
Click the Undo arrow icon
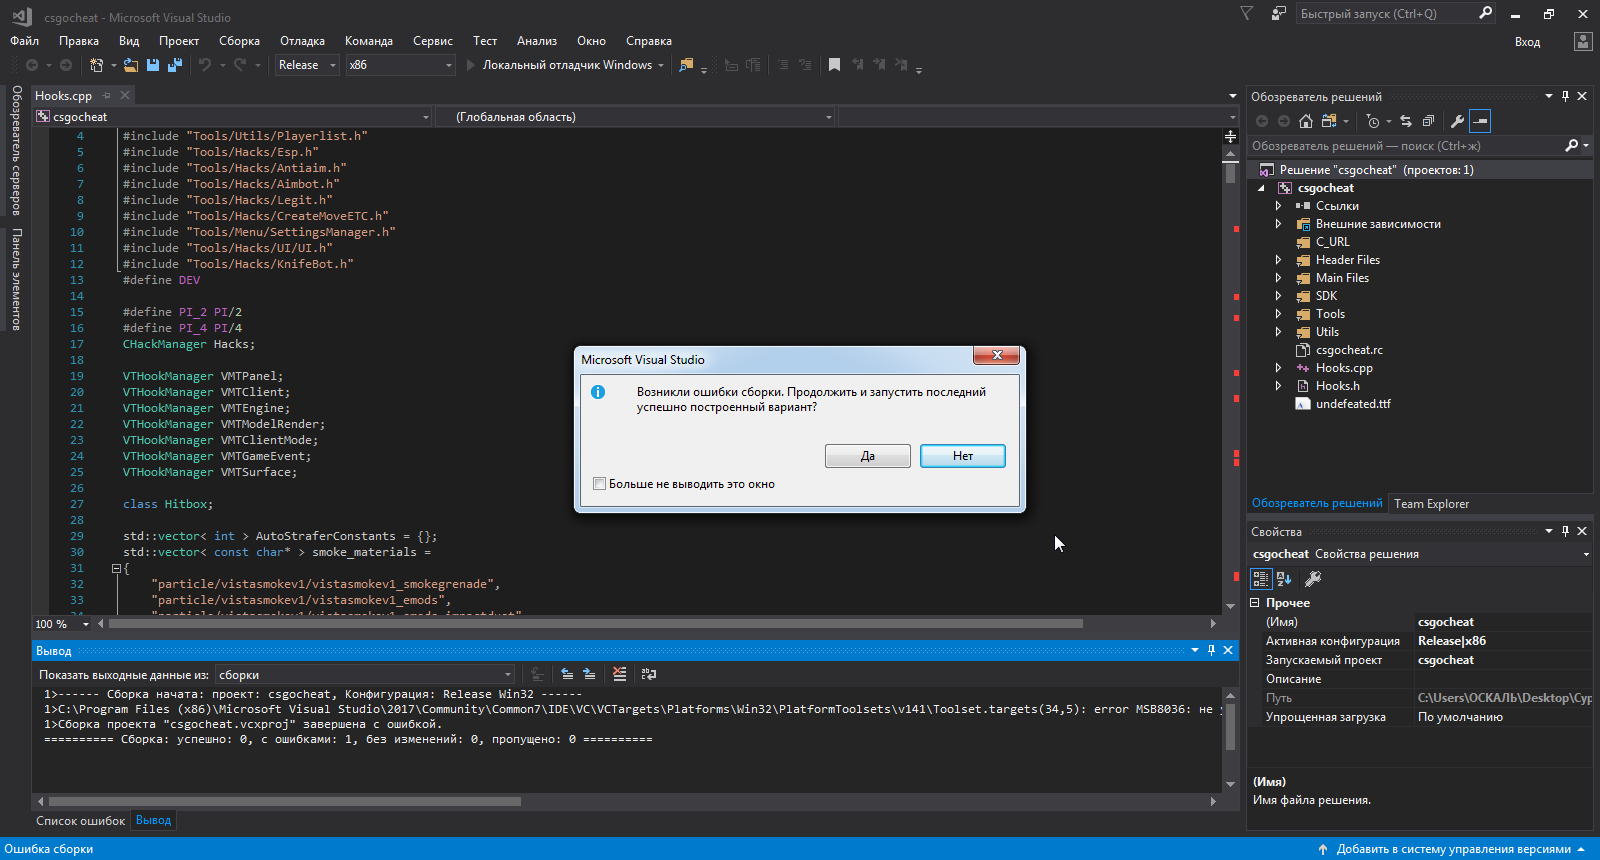(205, 65)
